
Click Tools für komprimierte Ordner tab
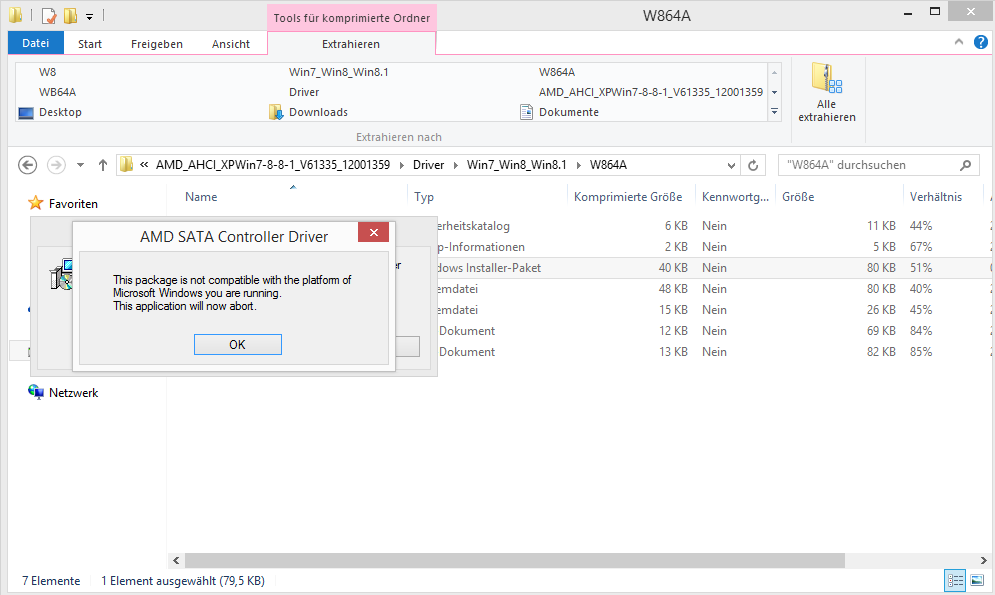point(352,18)
